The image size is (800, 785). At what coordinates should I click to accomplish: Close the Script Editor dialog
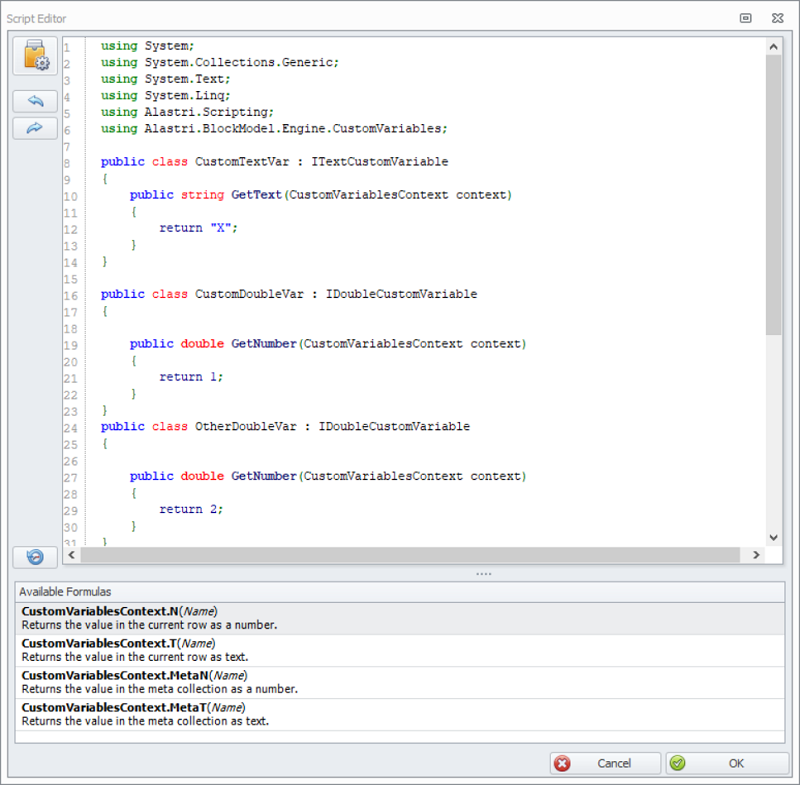(776, 18)
